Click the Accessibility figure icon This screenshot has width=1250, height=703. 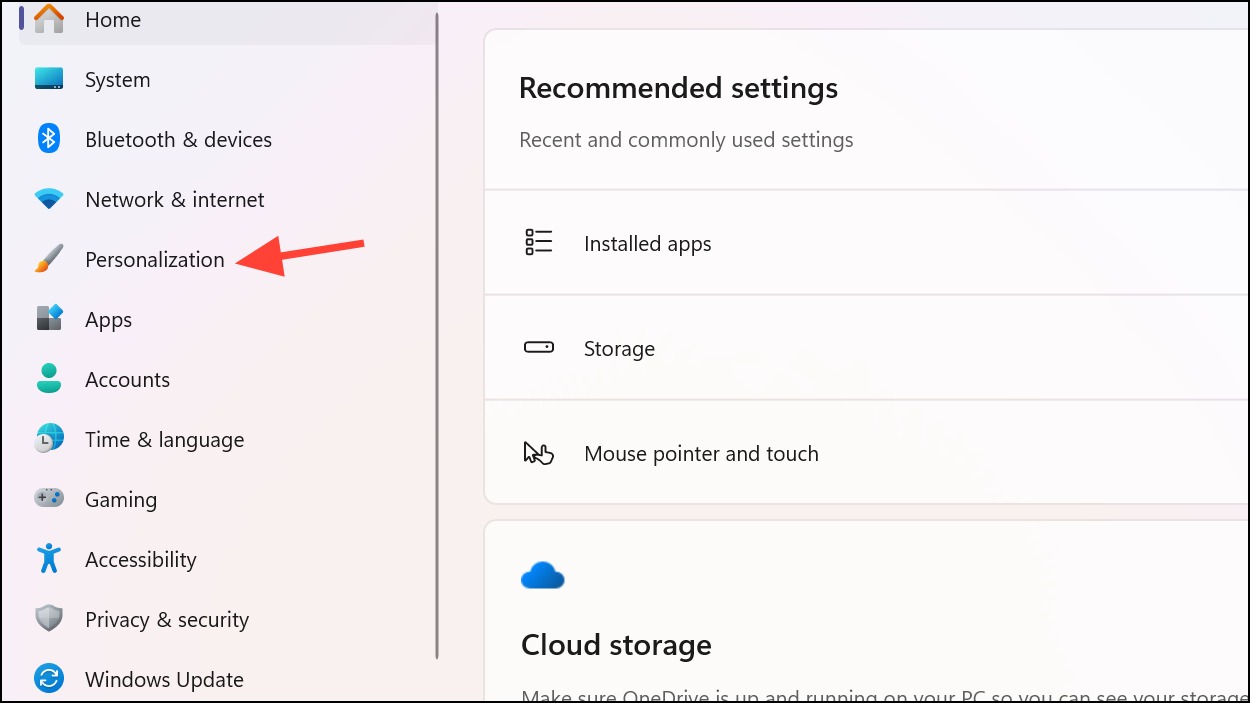point(49,558)
